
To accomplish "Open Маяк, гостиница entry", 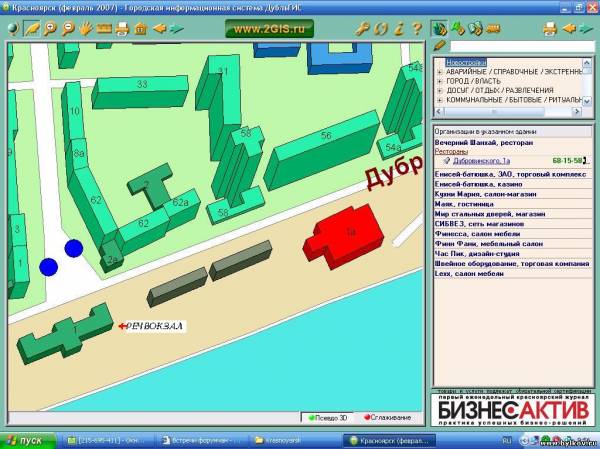I will click(464, 204).
